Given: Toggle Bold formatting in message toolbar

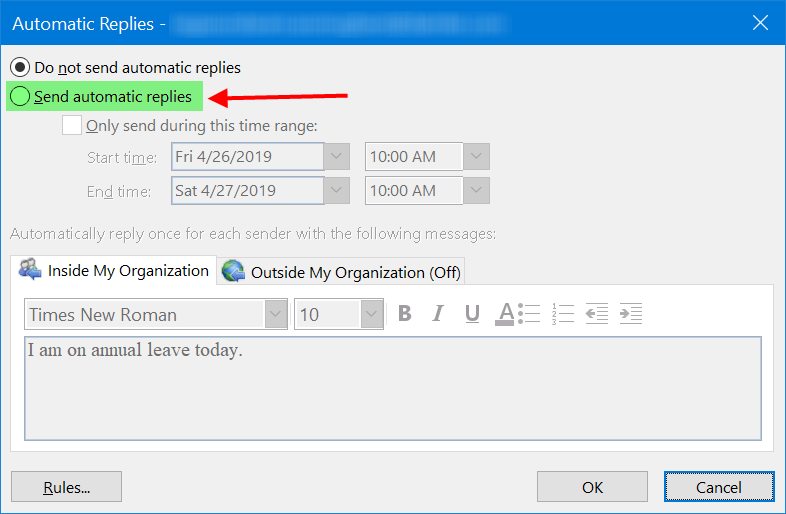Looking at the screenshot, I should pyautogui.click(x=404, y=314).
